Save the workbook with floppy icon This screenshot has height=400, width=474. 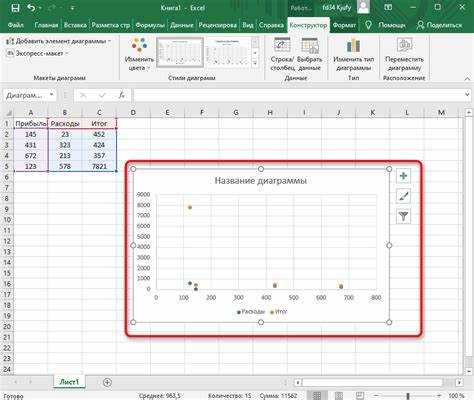coord(15,8)
